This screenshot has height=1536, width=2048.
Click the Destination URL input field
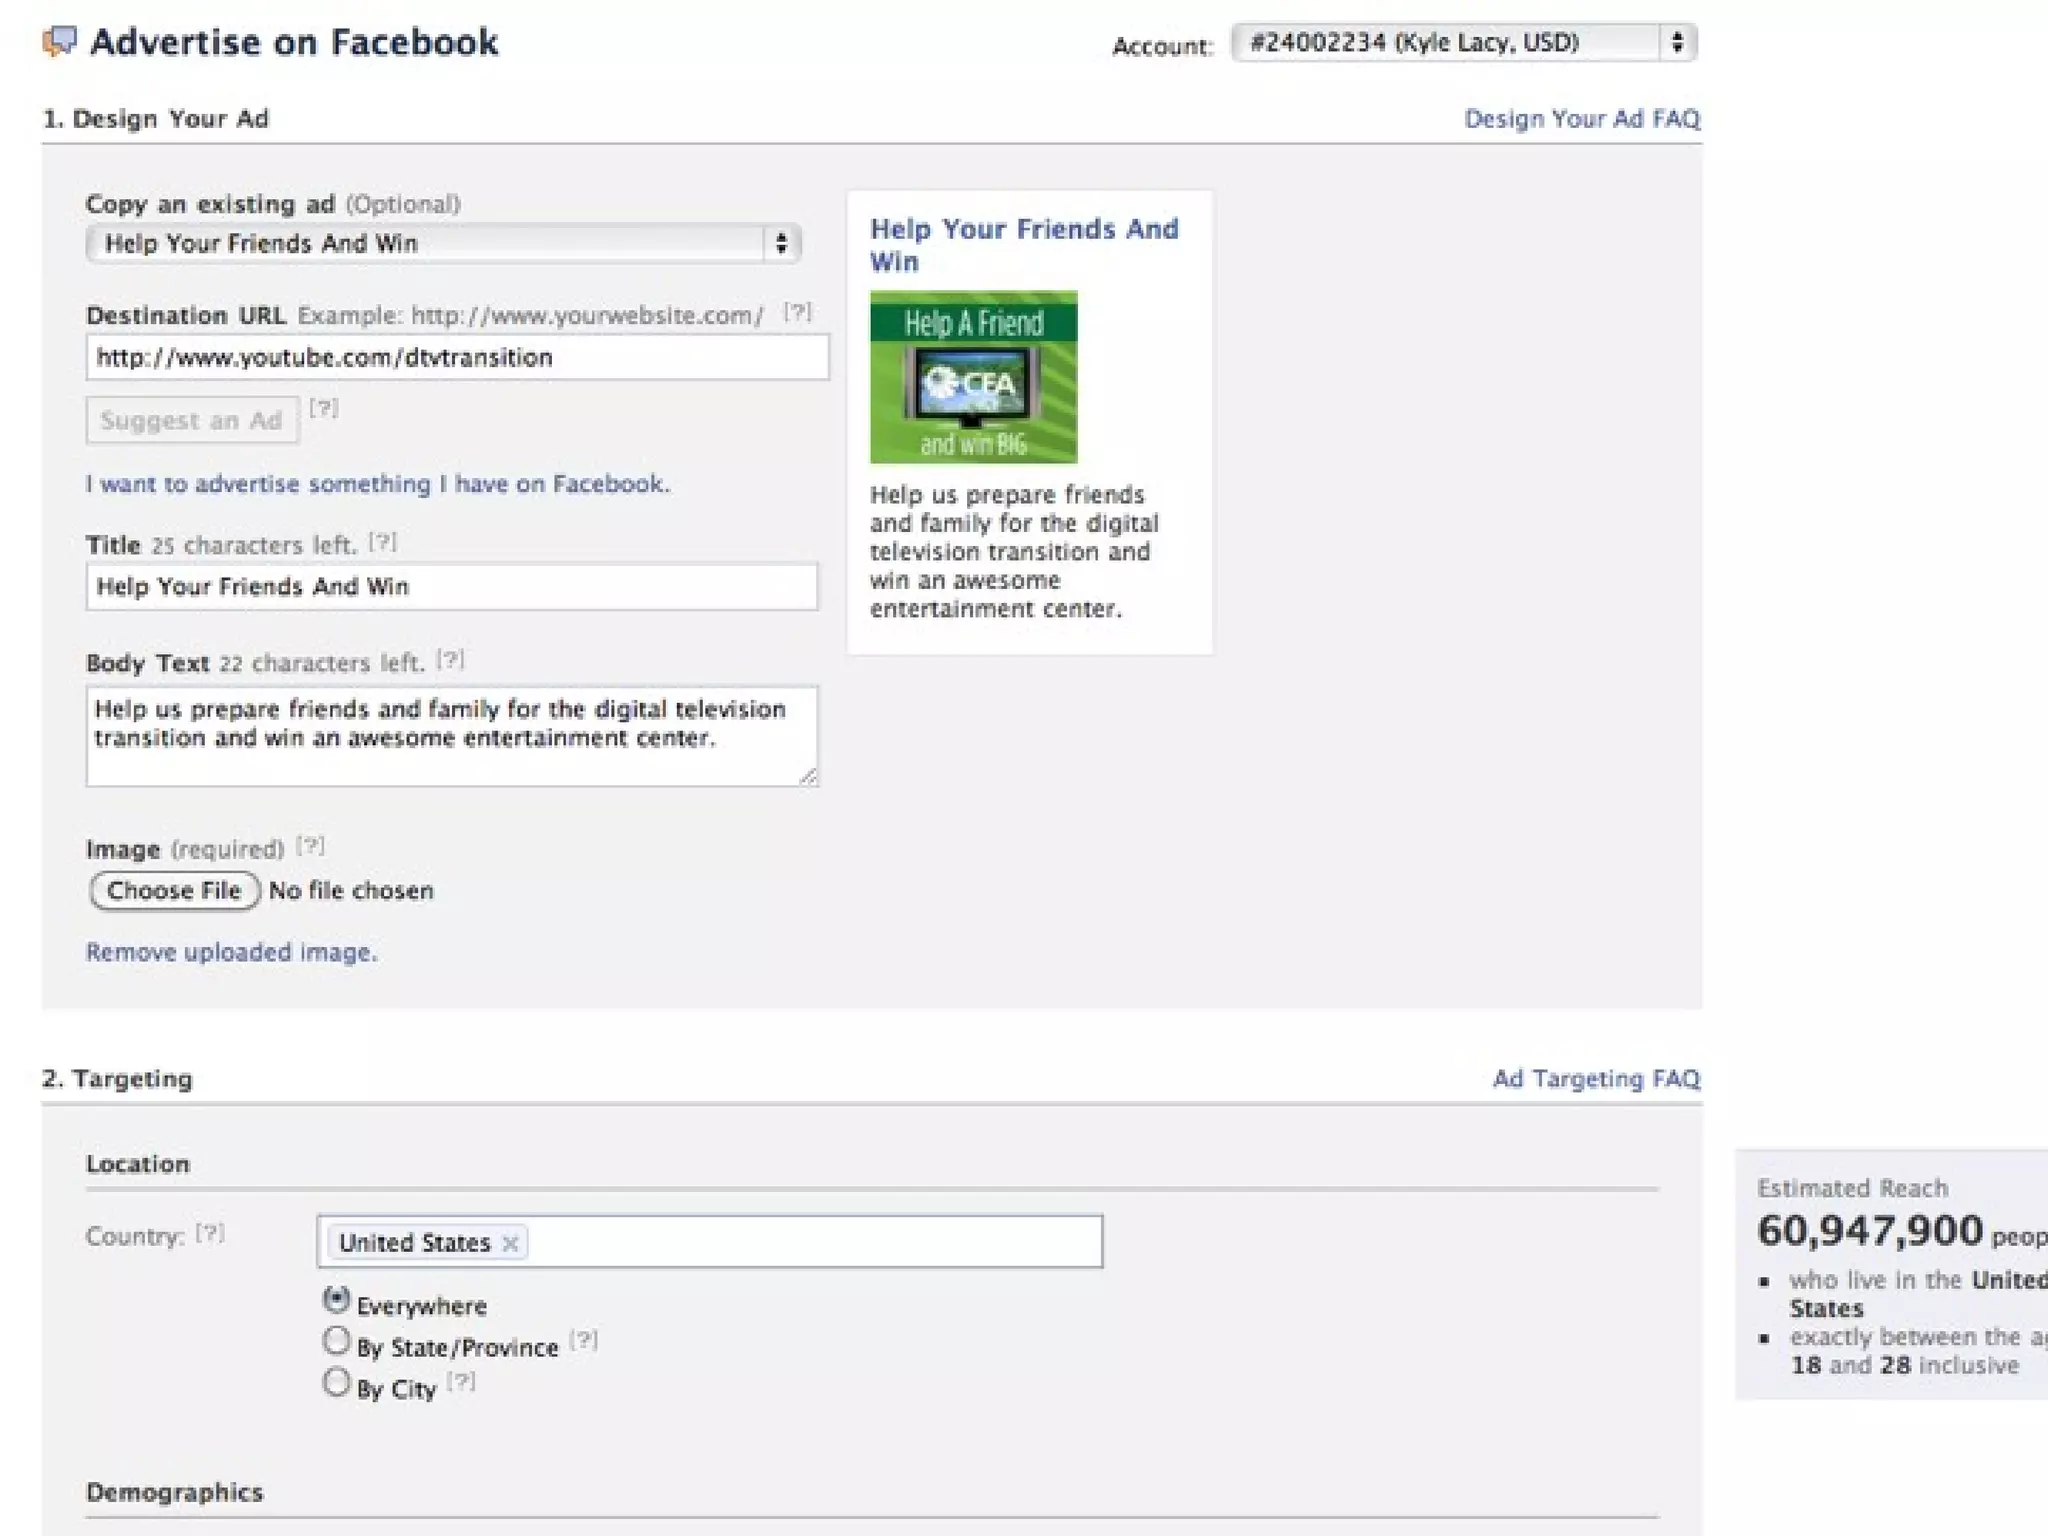click(457, 358)
